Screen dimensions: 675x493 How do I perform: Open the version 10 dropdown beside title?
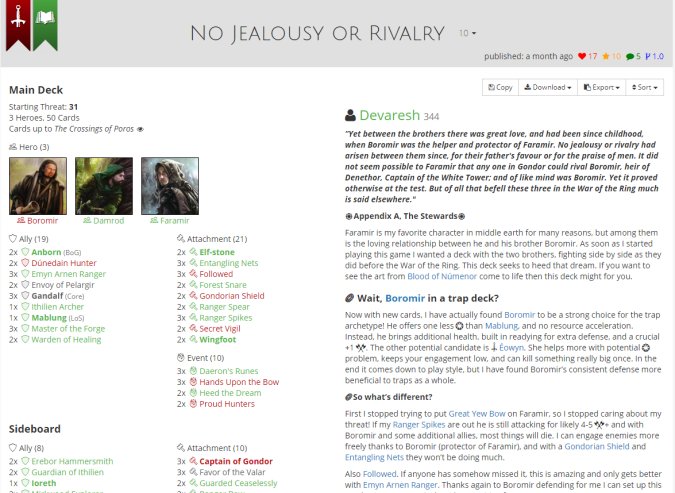coord(468,33)
